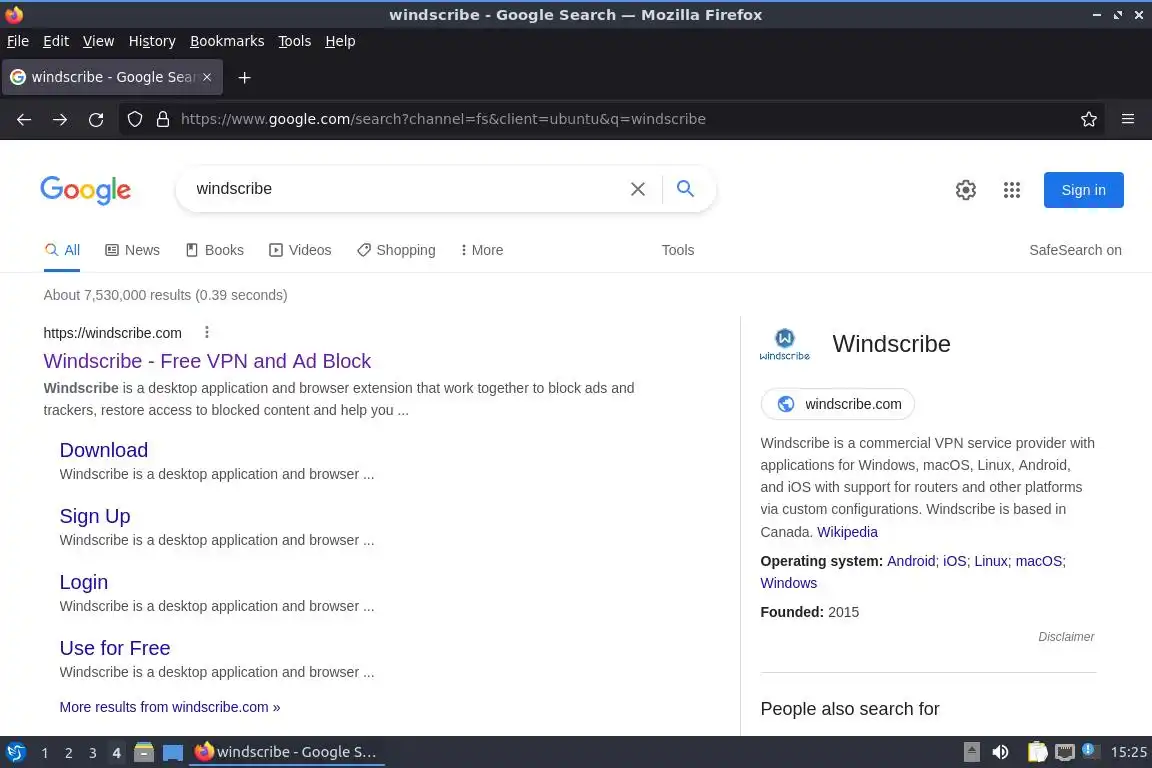This screenshot has height=768, width=1152.
Task: Go to Google home via the logo
Action: (85, 190)
